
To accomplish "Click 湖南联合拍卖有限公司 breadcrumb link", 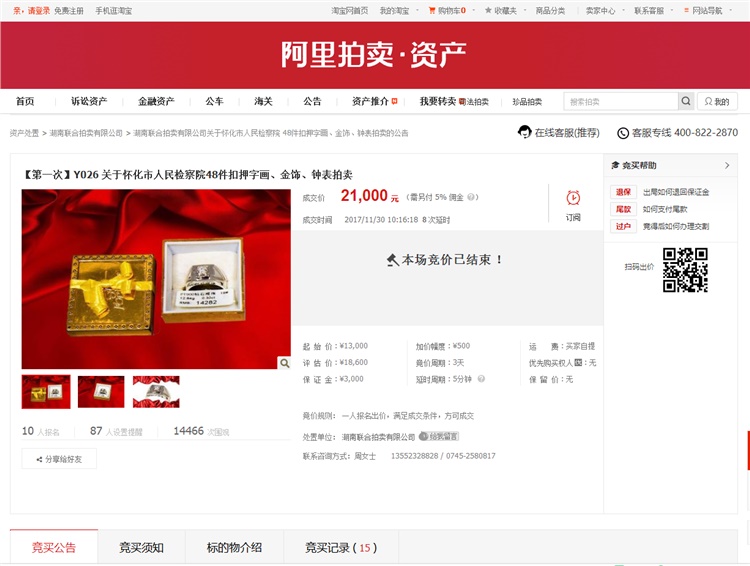I will pos(86,133).
